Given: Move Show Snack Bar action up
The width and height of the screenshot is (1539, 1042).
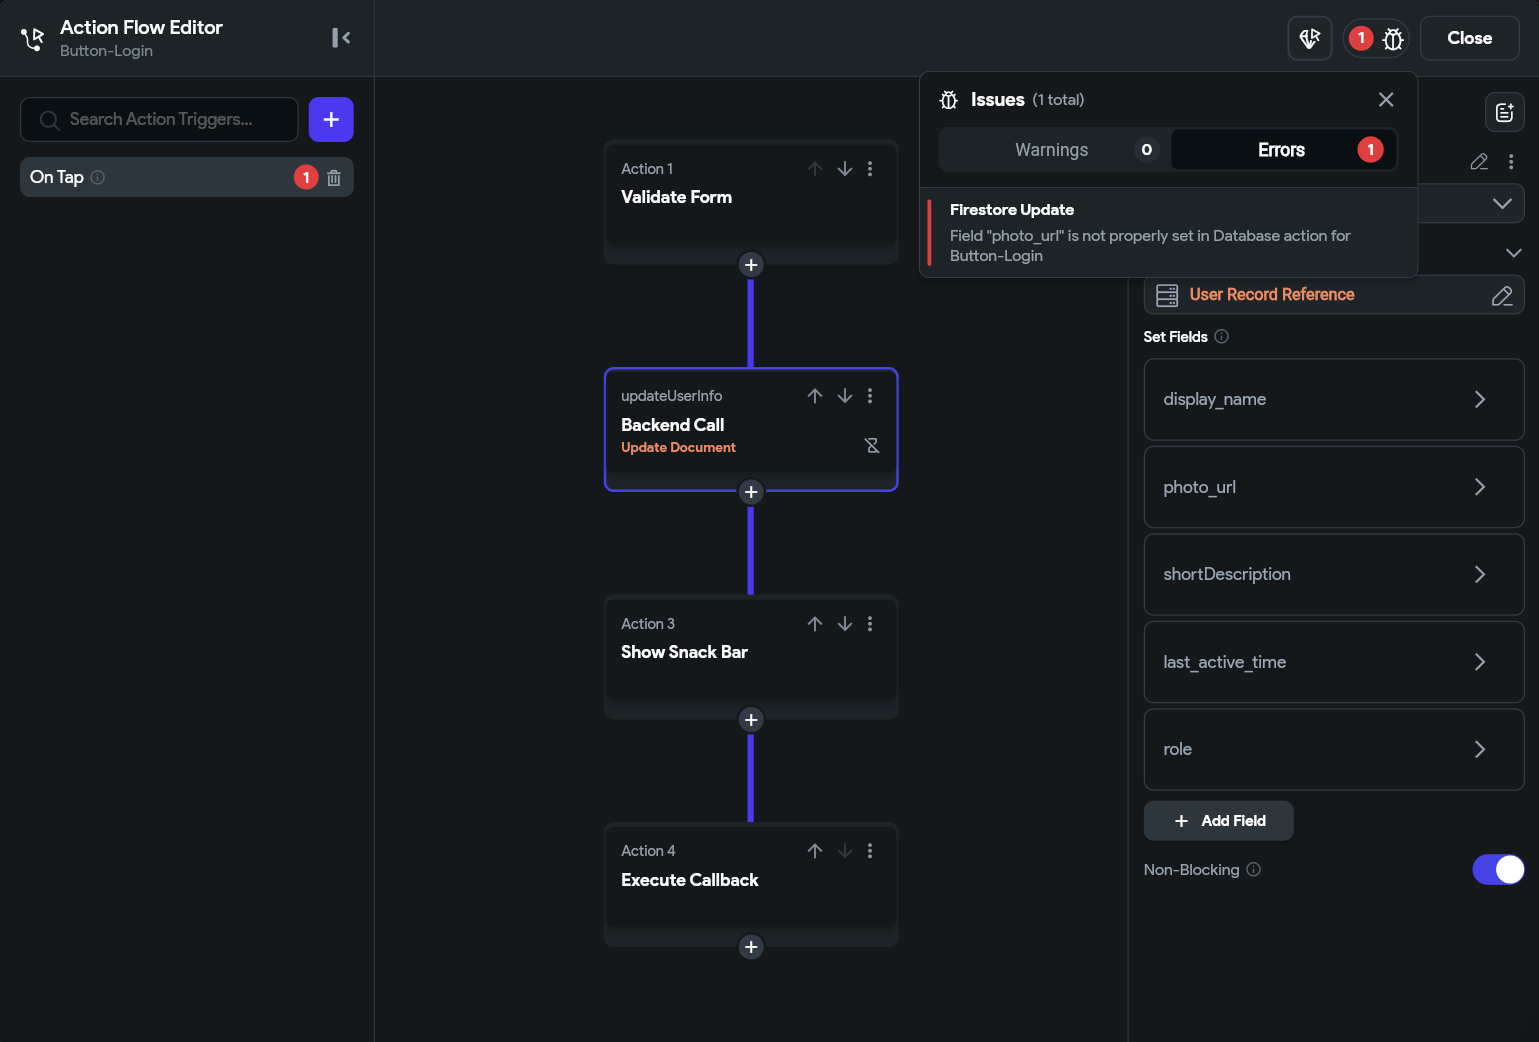Looking at the screenshot, I should click(815, 624).
